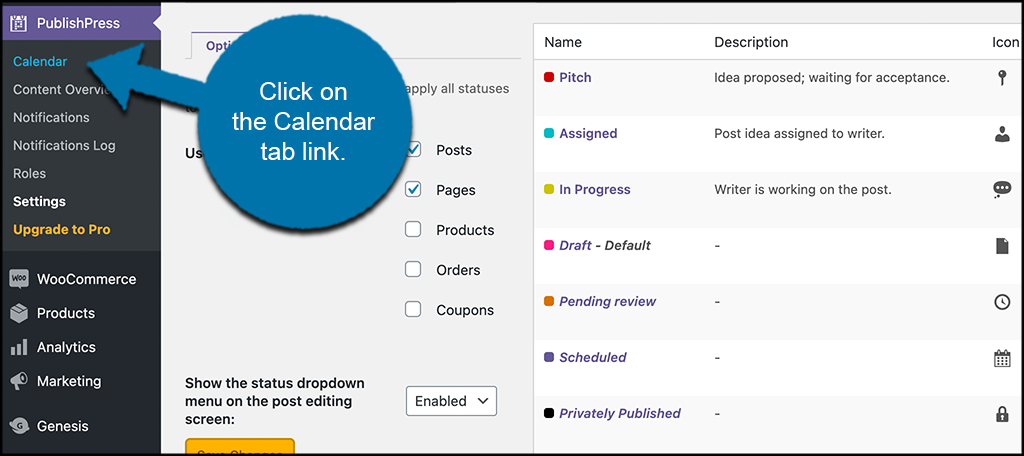Open the Settings submenu item

39,202
